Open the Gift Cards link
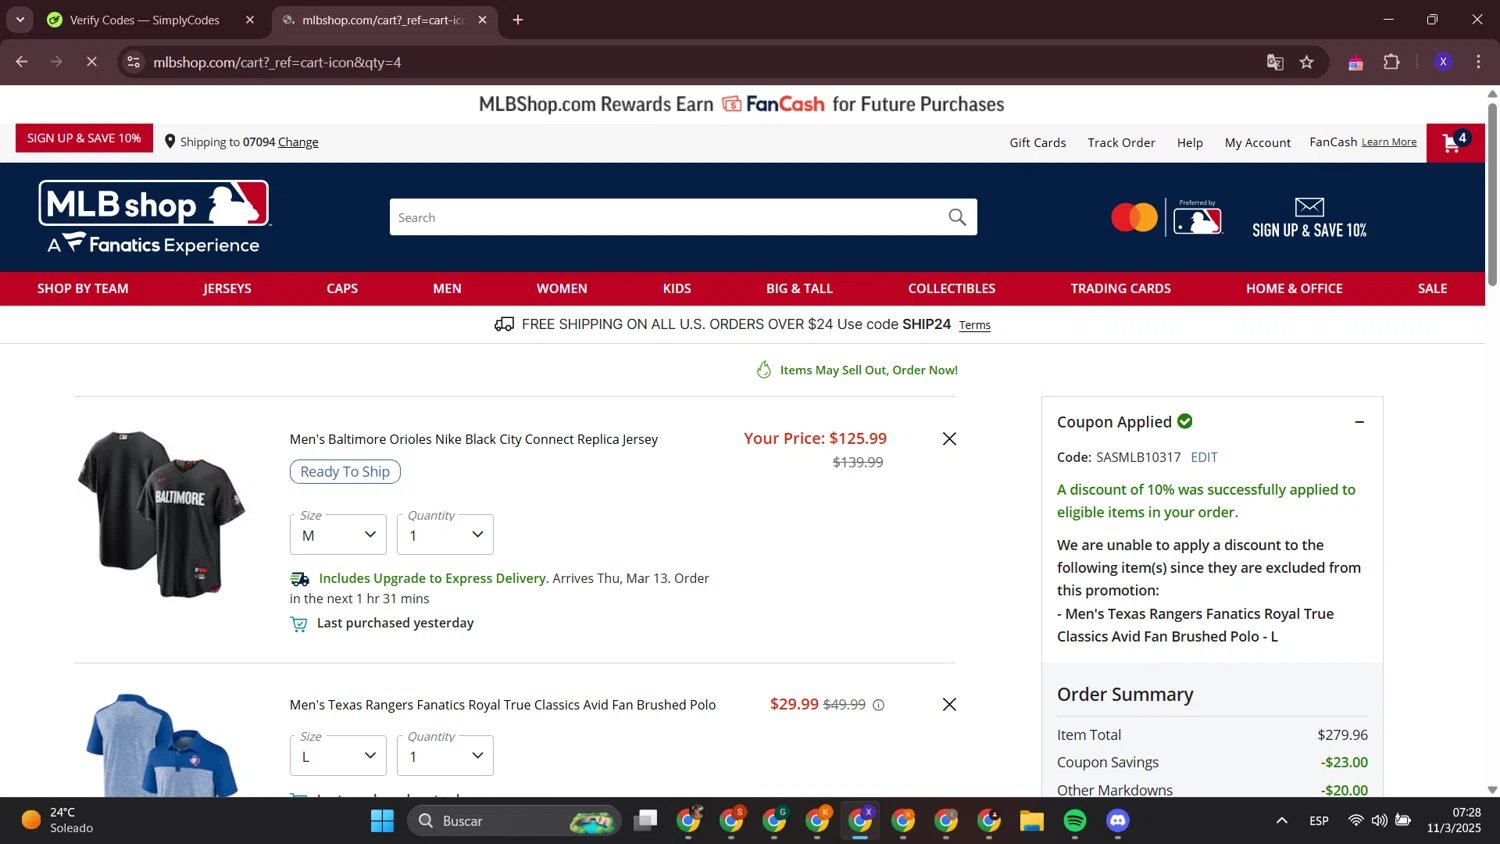This screenshot has width=1500, height=844. pyautogui.click(x=1038, y=143)
